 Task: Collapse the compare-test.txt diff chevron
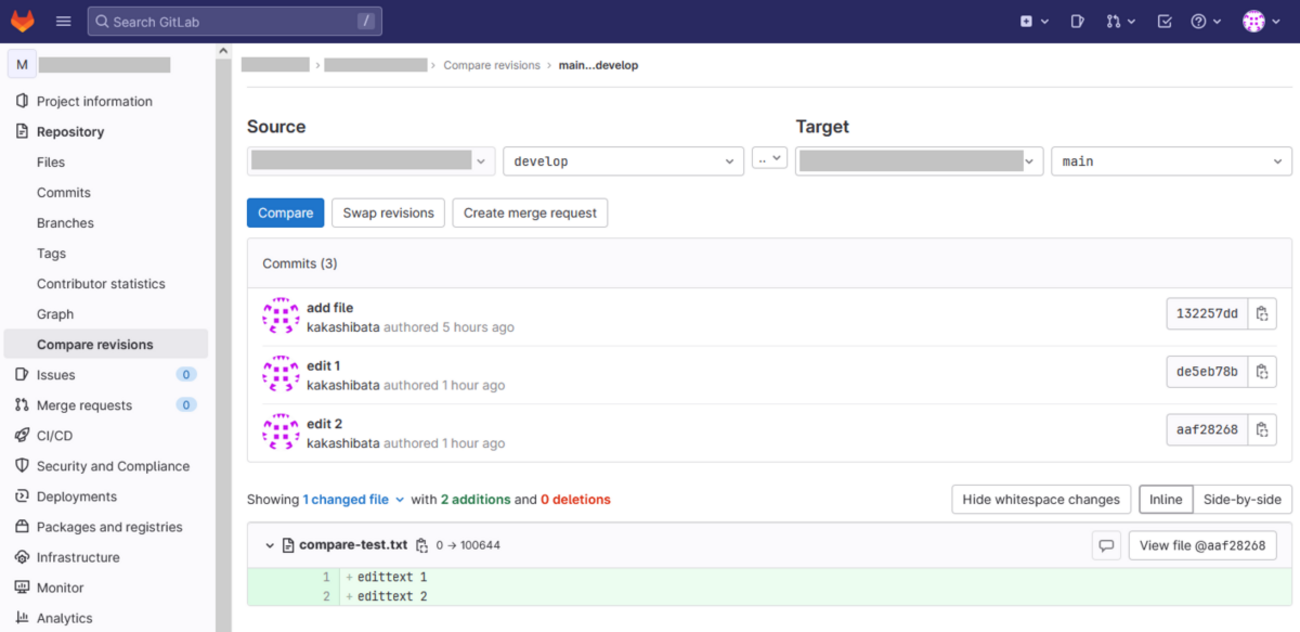[x=270, y=545]
